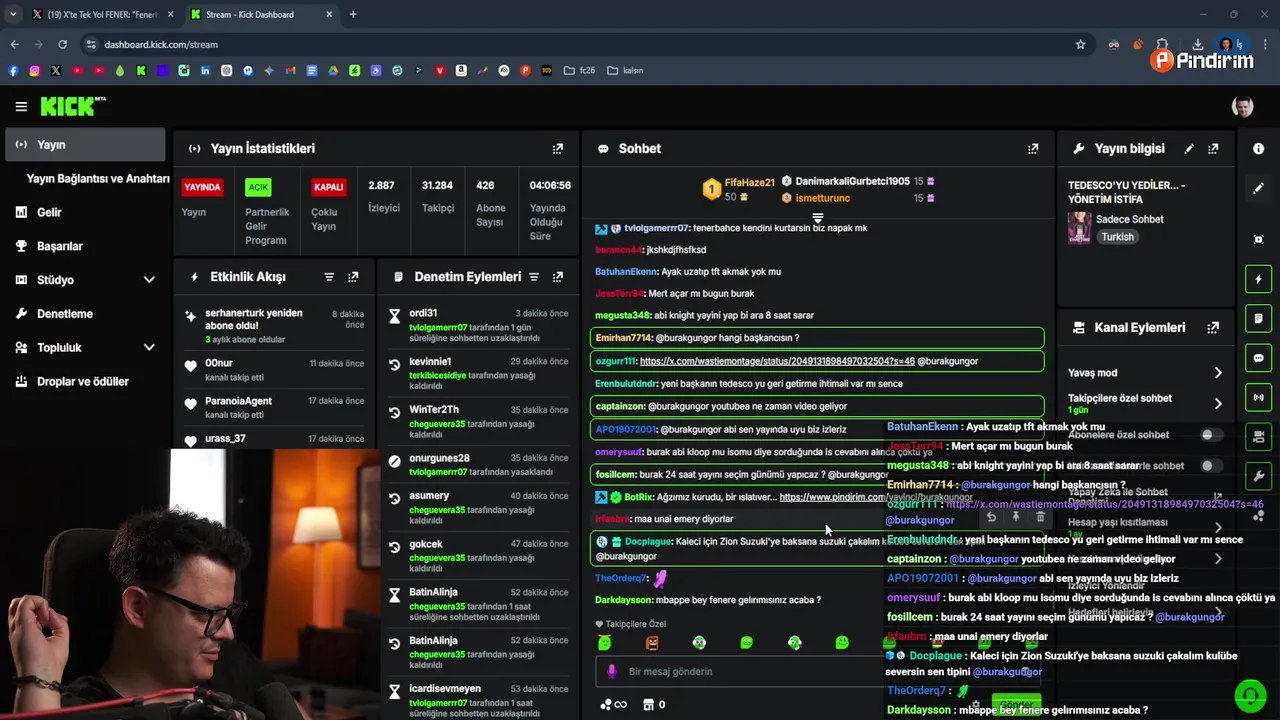
Task: Open the browser tab search dropdown
Action: pos(12,14)
